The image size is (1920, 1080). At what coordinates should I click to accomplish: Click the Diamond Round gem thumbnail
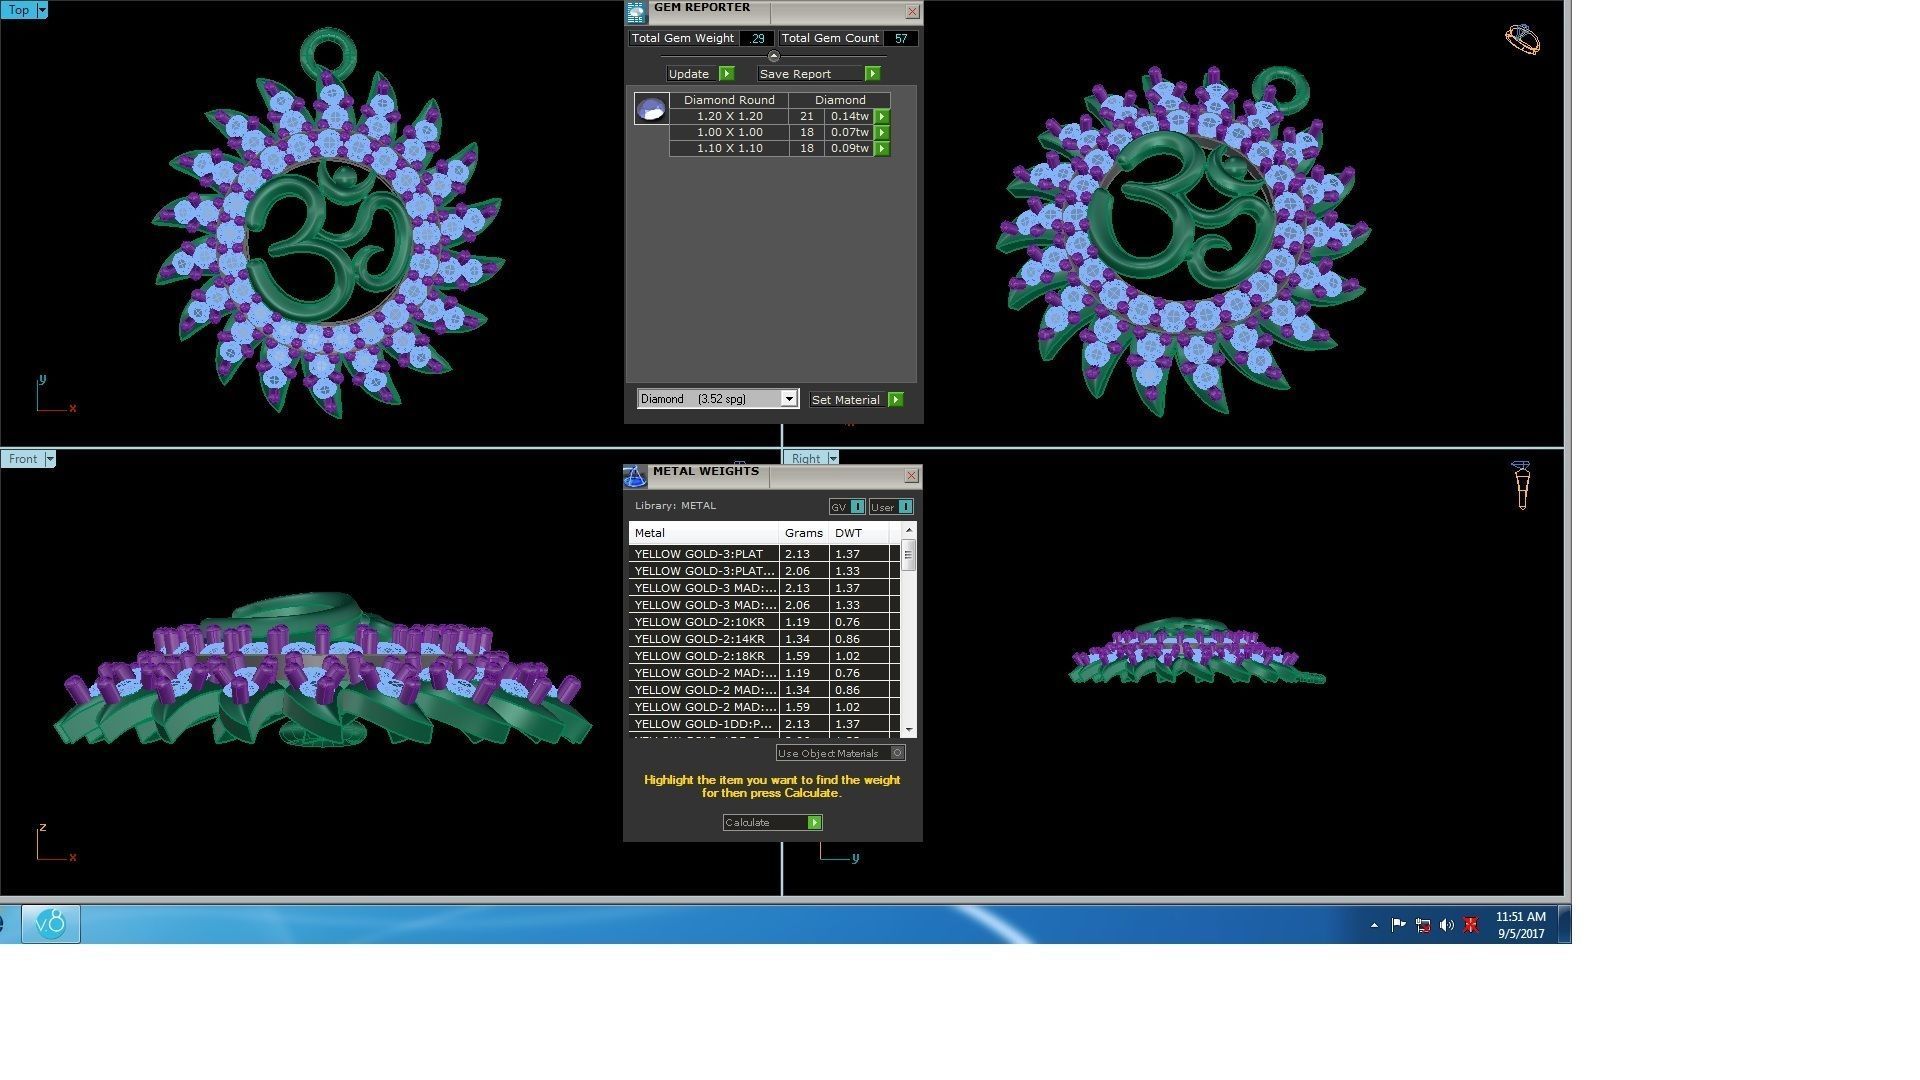[x=651, y=108]
